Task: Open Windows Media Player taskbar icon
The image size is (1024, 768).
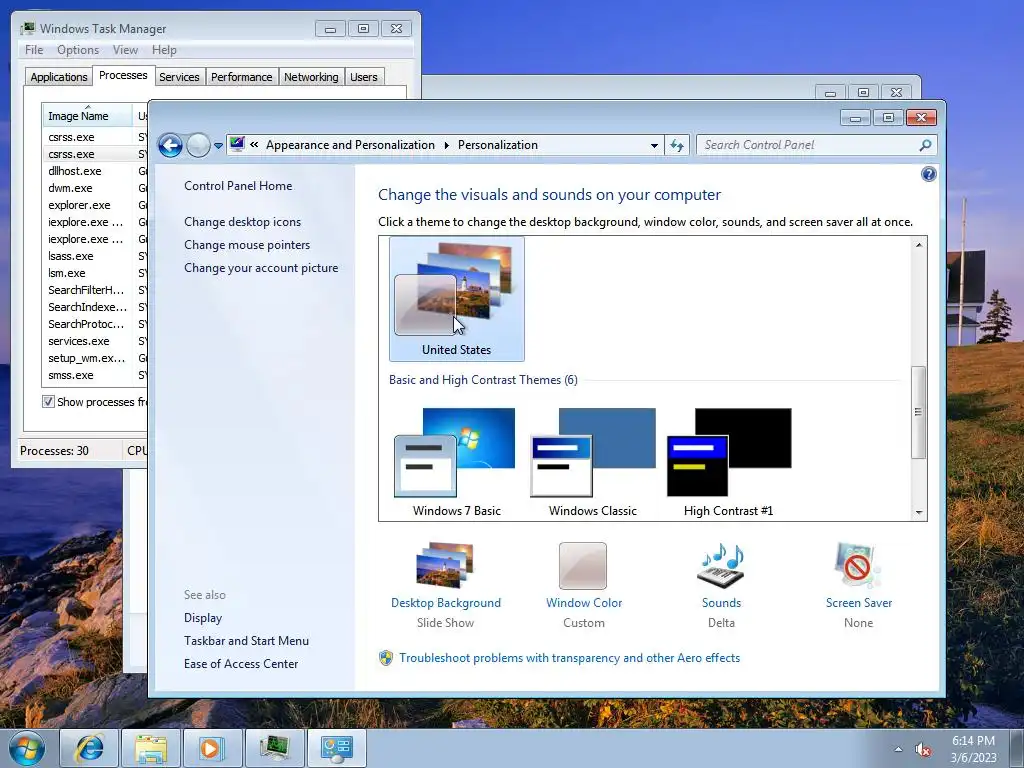Action: coord(212,748)
